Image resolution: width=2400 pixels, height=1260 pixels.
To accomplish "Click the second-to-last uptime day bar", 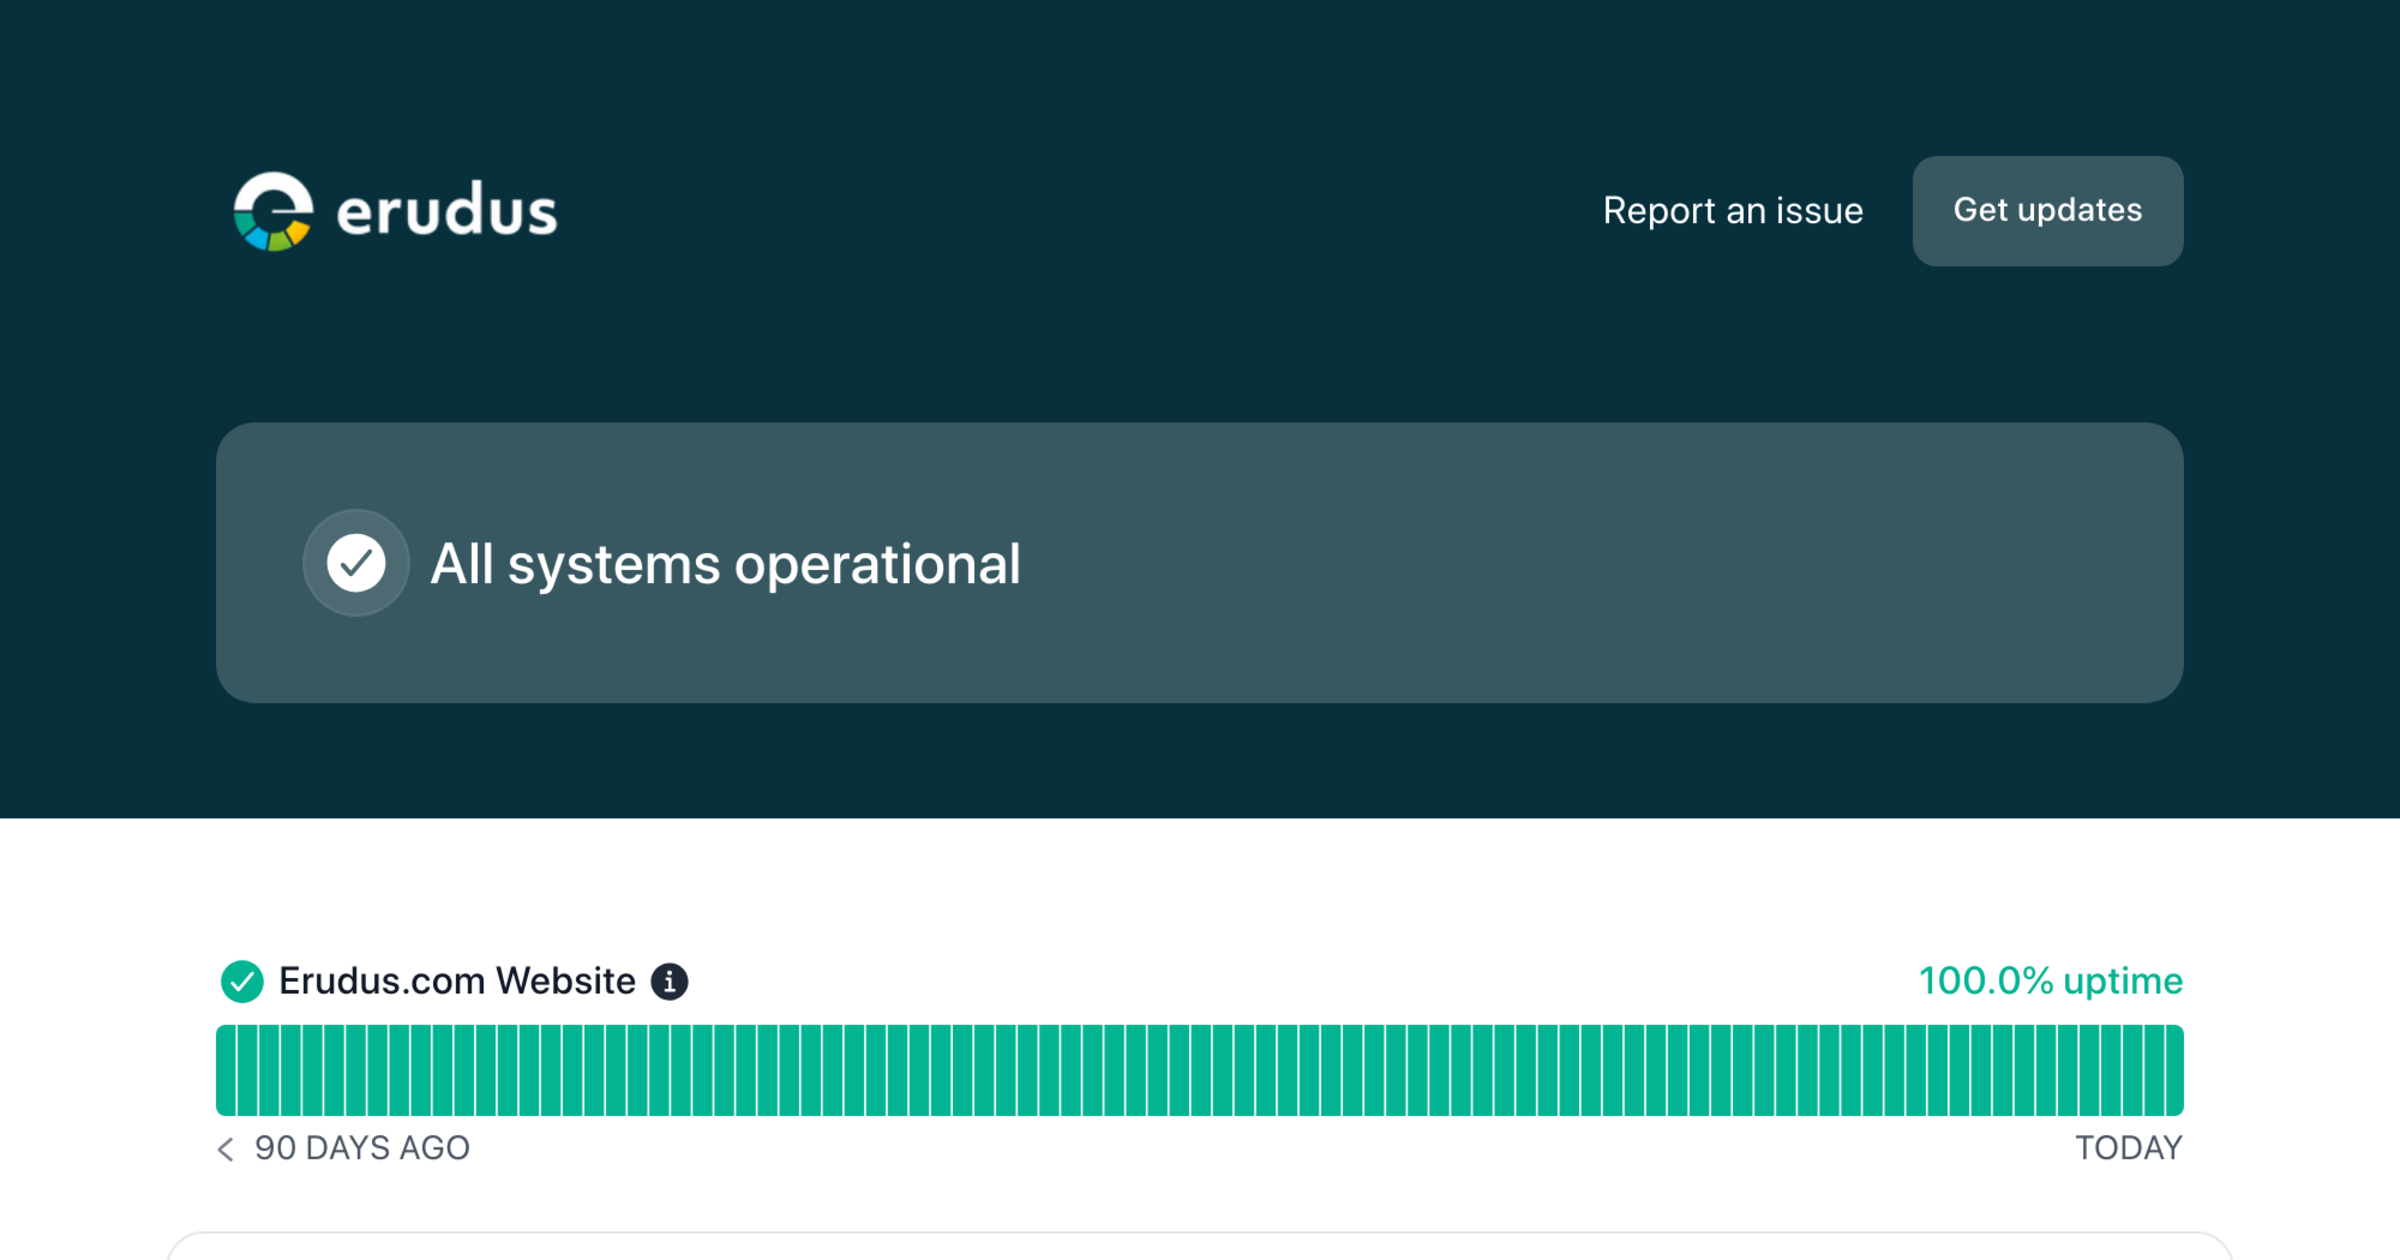I will (2153, 1070).
